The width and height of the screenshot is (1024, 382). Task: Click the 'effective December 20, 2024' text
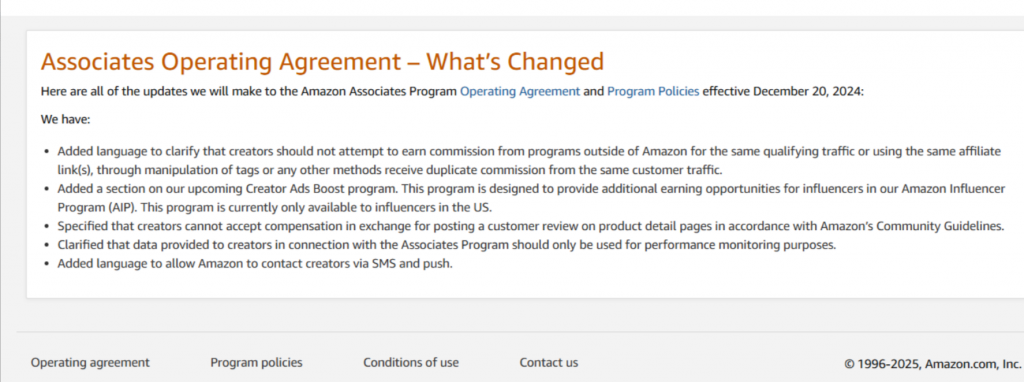click(x=783, y=91)
